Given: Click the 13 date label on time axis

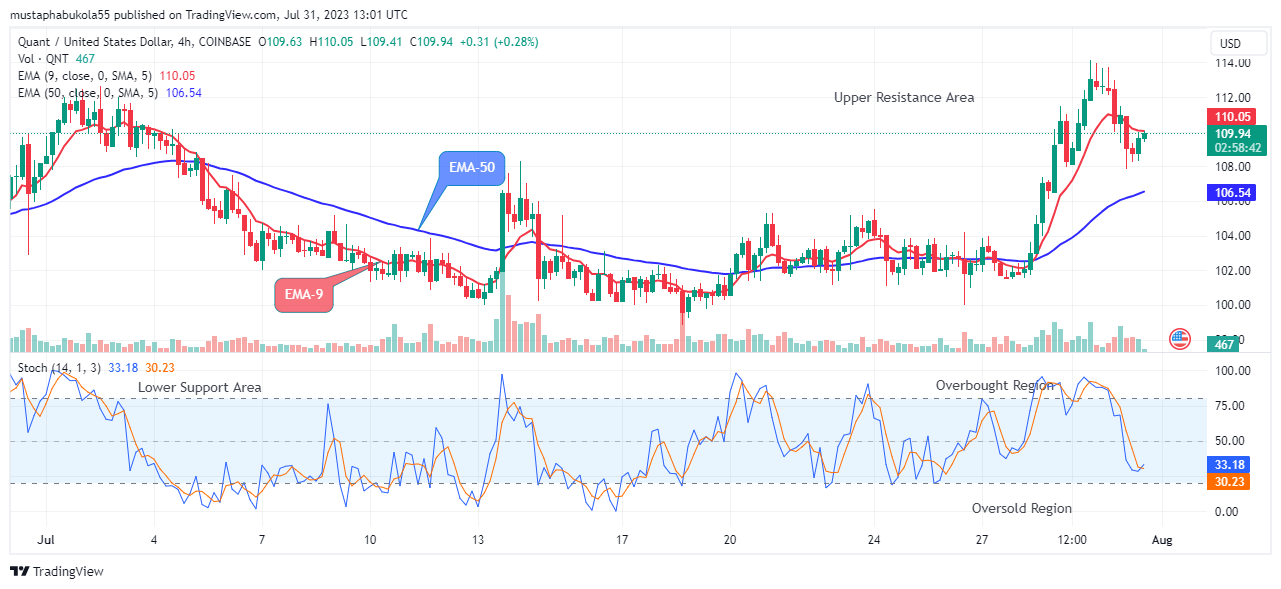Looking at the screenshot, I should (x=477, y=540).
